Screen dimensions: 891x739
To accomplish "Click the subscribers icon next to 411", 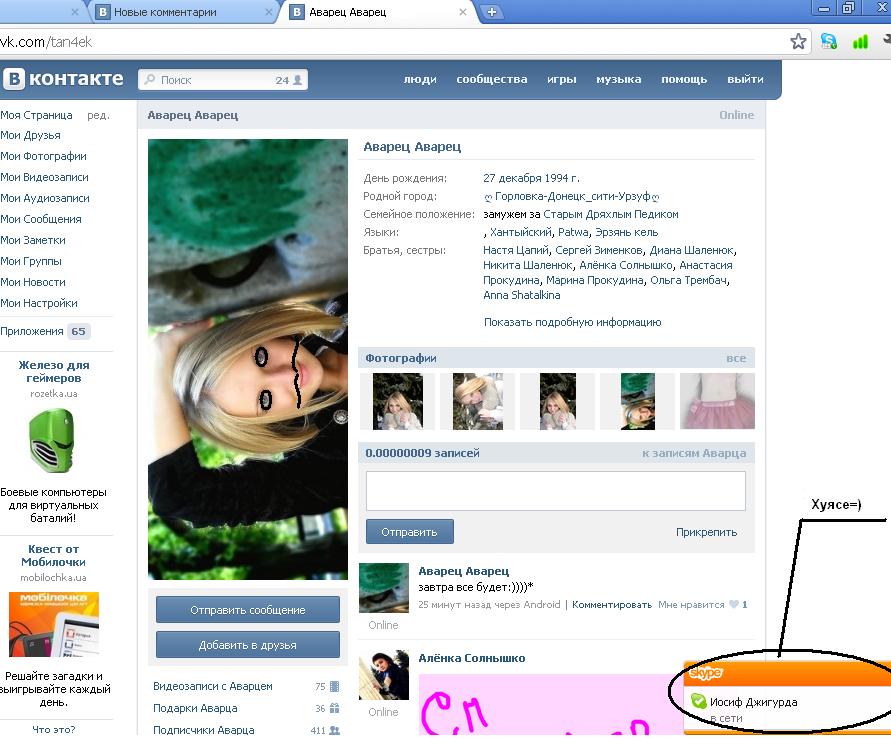I will 335,730.
